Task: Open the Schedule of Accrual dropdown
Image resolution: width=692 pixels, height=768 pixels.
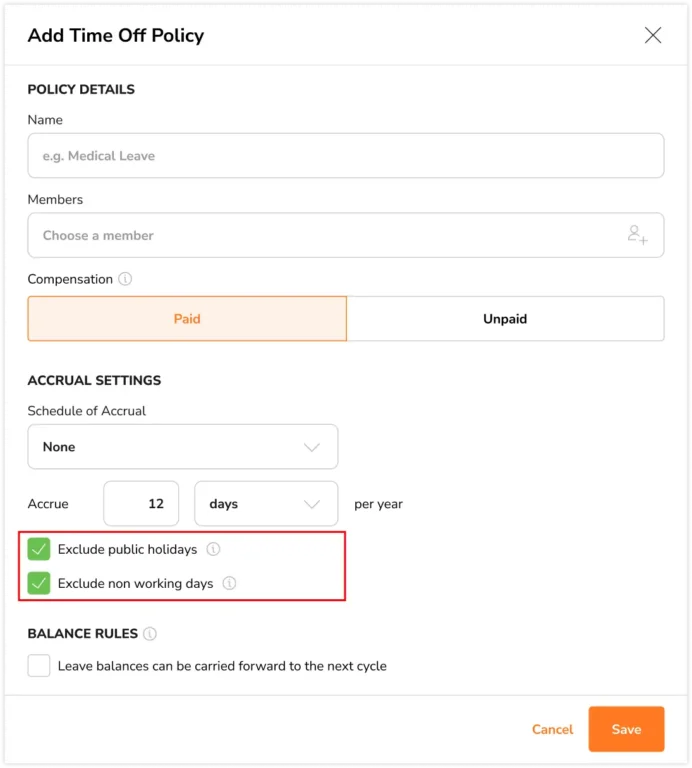Action: pyautogui.click(x=183, y=447)
